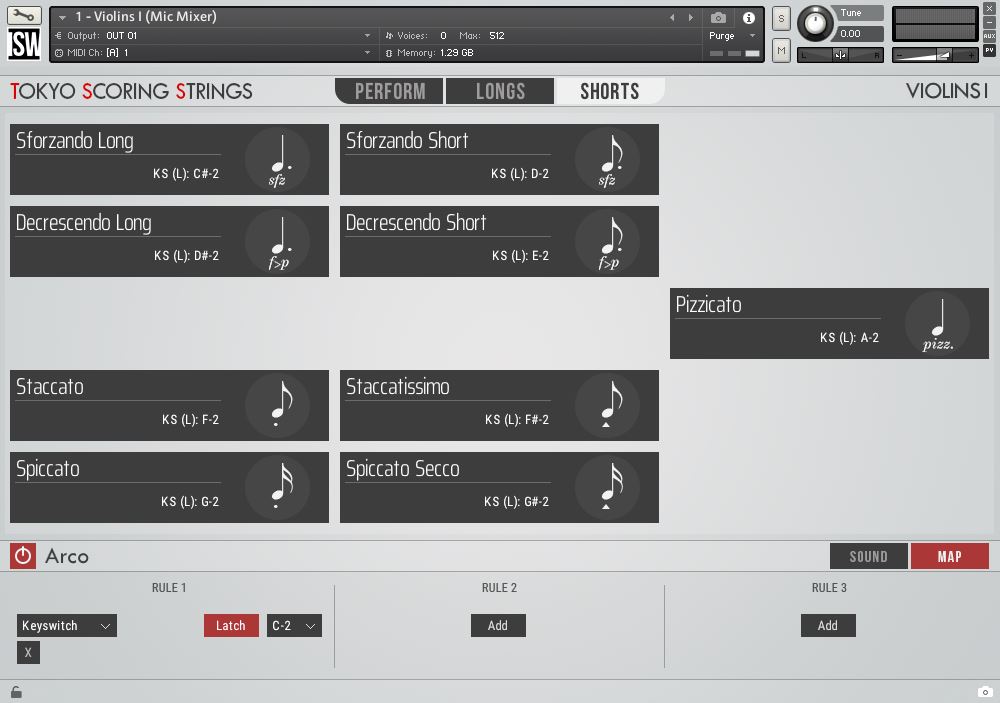This screenshot has width=1000, height=703.
Task: Open the AUX sends button
Action: point(989,36)
